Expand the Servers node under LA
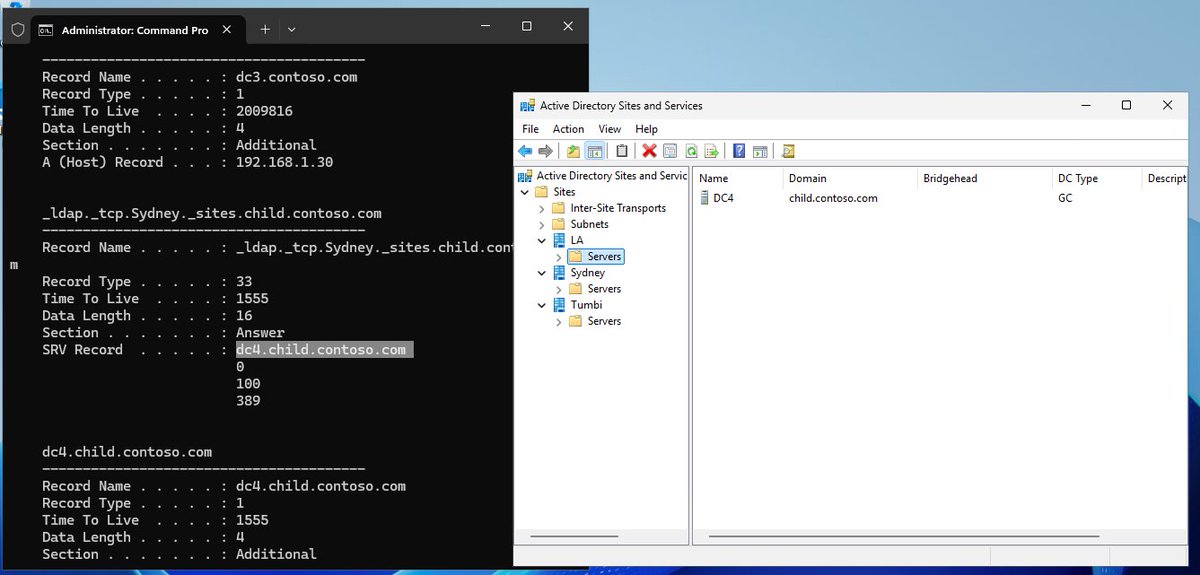The image size is (1200, 575). coord(558,257)
